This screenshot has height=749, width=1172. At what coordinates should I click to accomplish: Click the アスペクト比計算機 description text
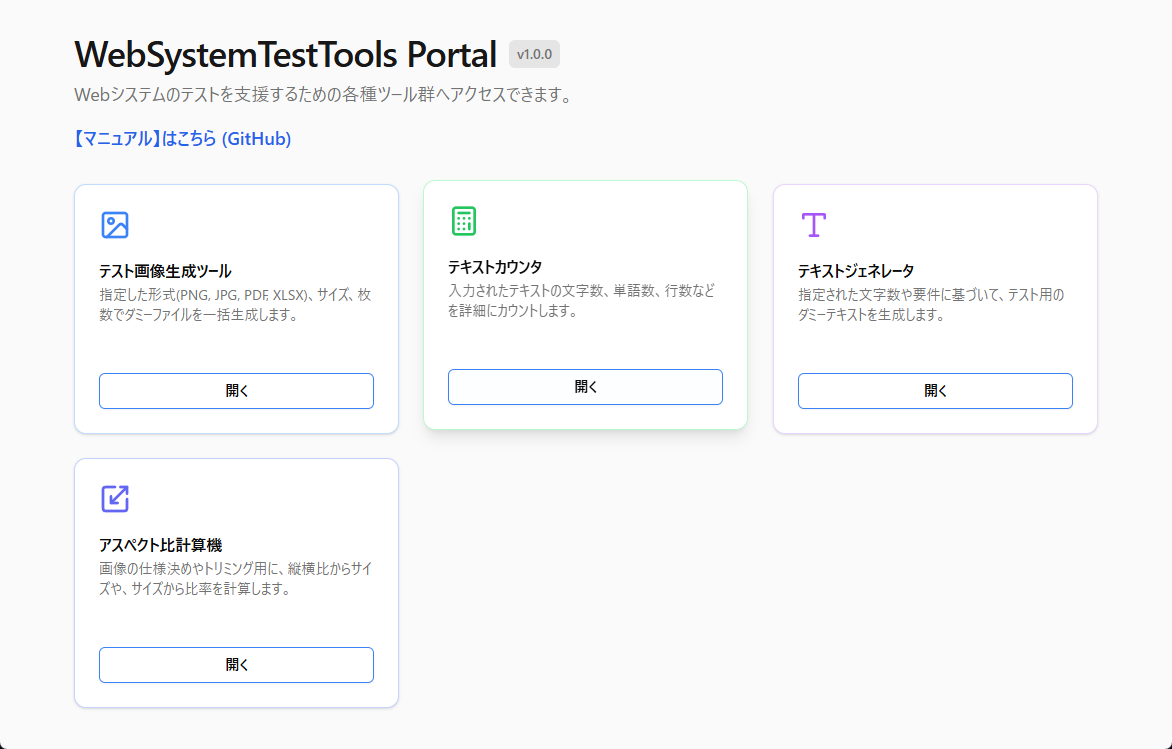pos(235,579)
